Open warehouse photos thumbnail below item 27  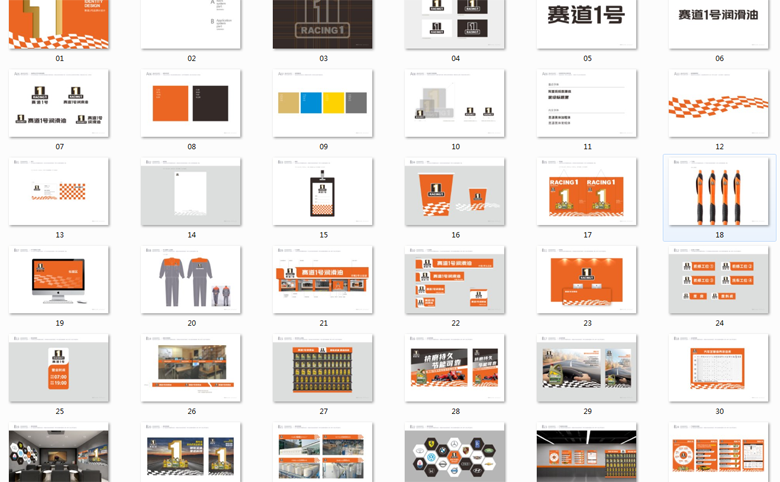323,452
